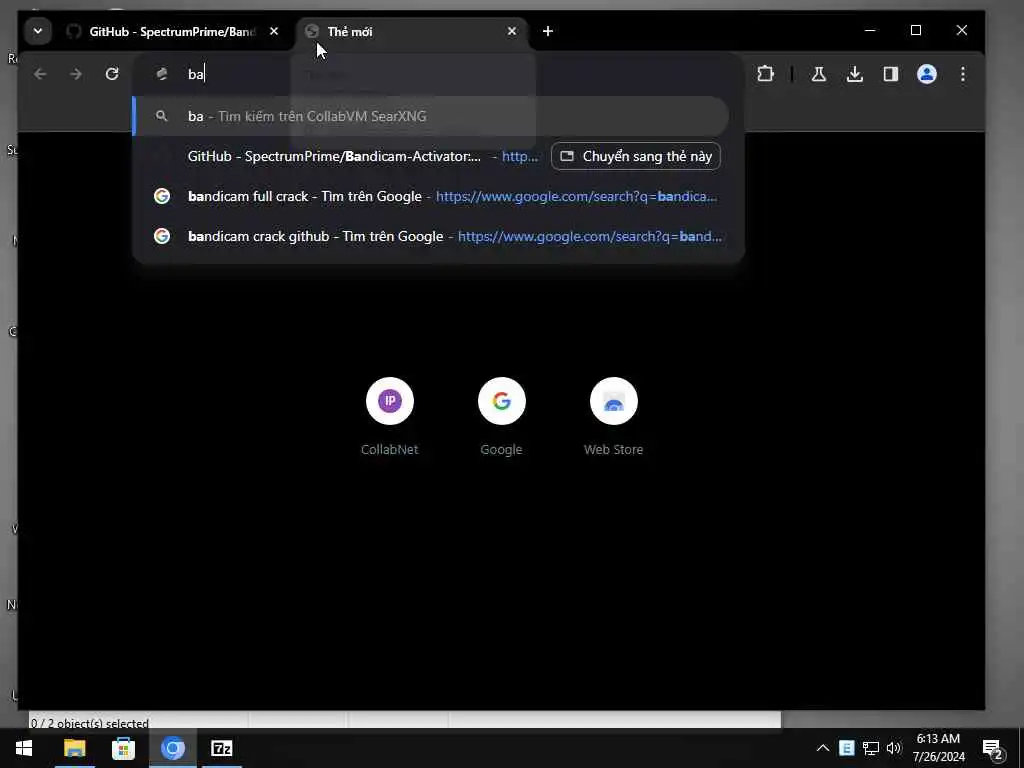Open the Windows Start menu
Viewport: 1024px width, 768px height.
point(24,748)
